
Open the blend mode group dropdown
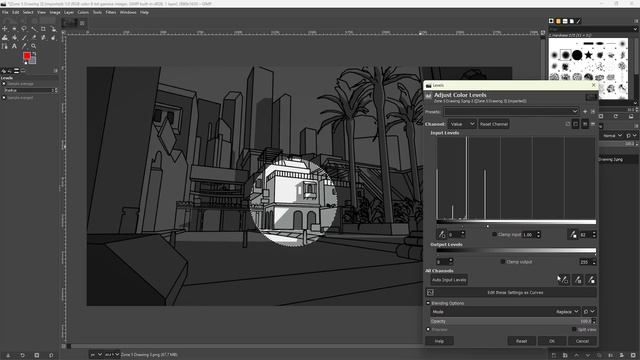coord(589,311)
